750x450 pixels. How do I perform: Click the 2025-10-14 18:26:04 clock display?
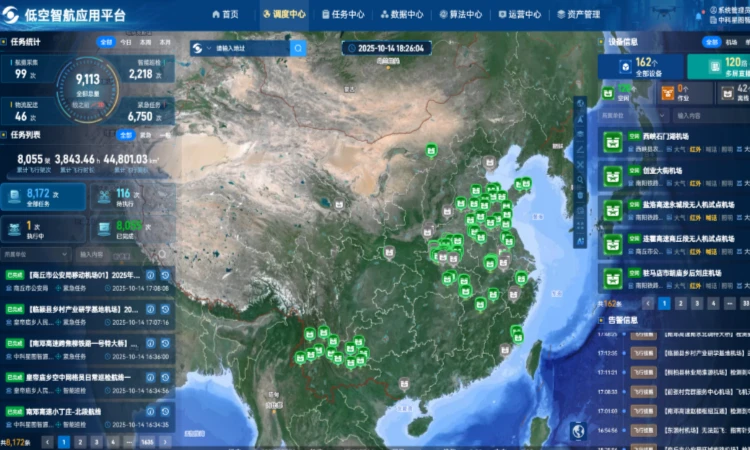pyautogui.click(x=386, y=48)
